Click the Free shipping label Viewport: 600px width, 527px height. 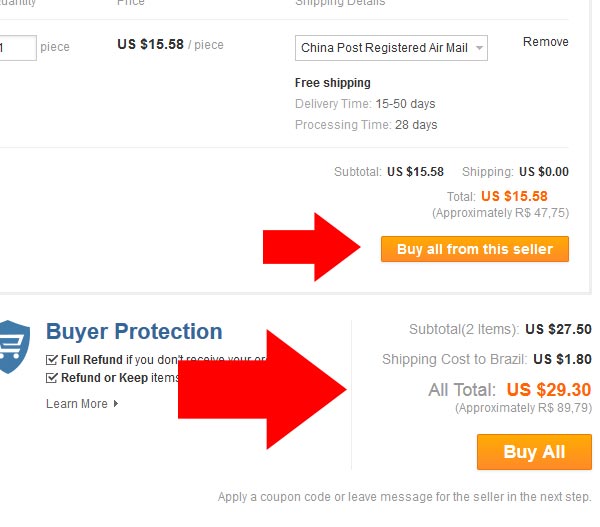coord(333,83)
